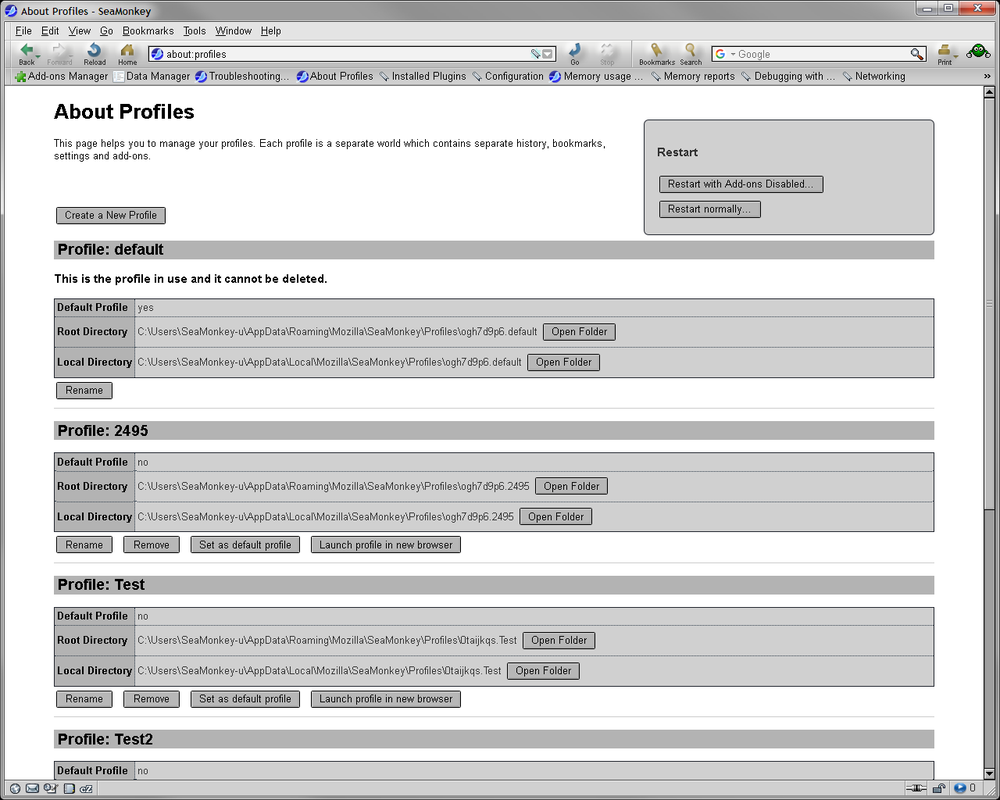
Task: Open Folder for default profile Root Directory
Action: [579, 332]
